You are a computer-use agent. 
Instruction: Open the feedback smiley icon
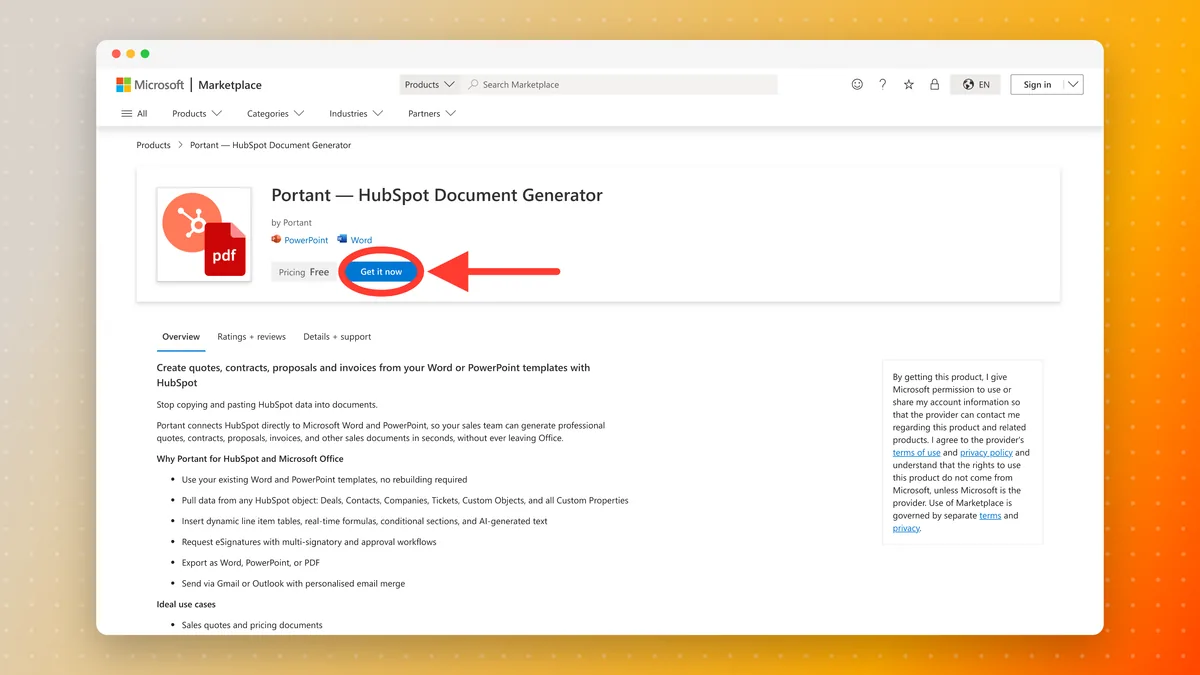[857, 85]
